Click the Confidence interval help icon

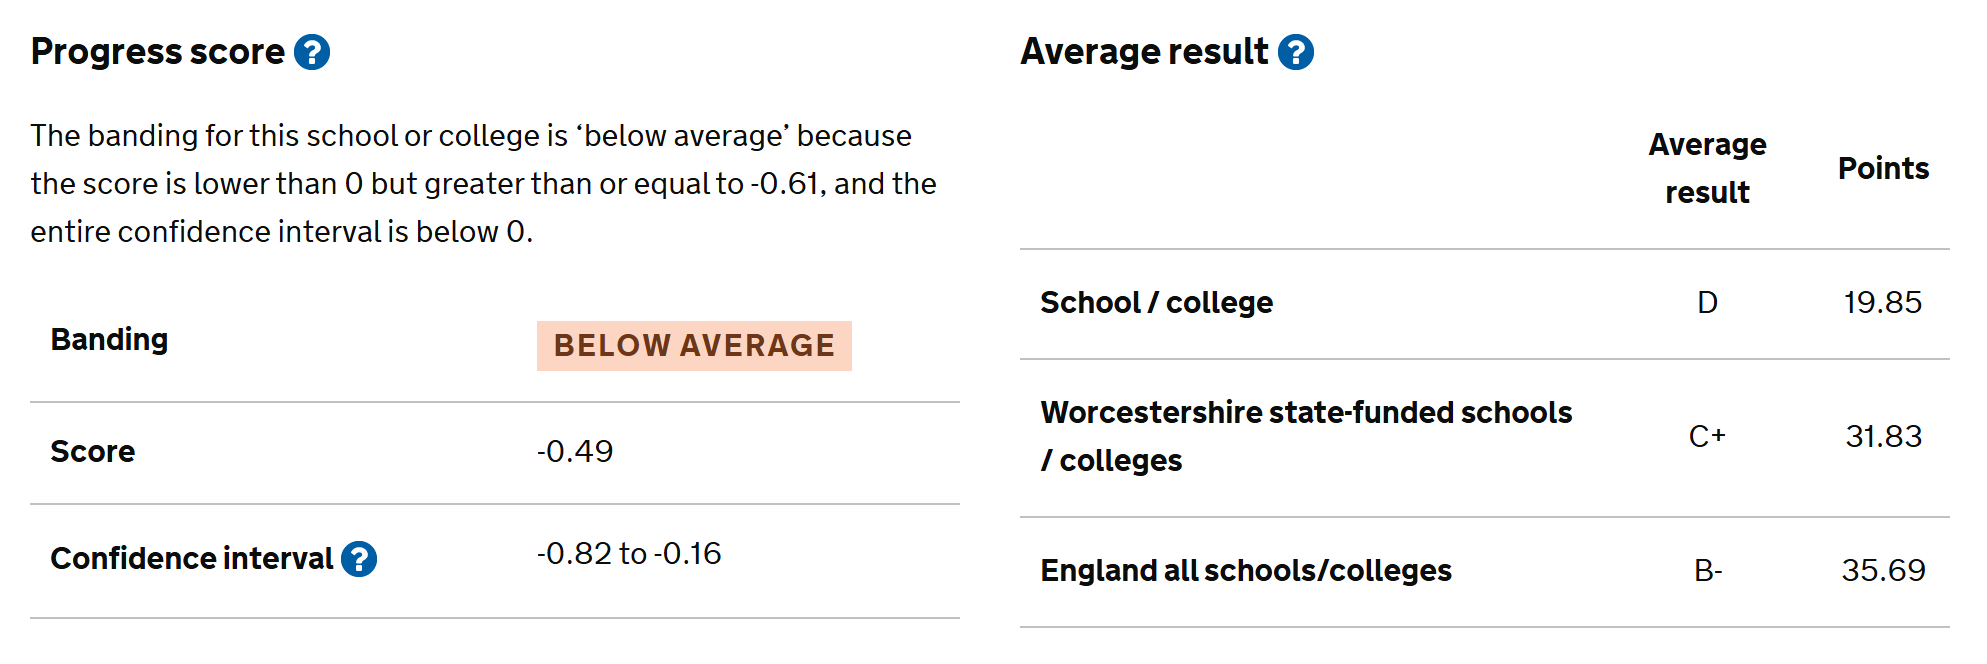[x=359, y=559]
